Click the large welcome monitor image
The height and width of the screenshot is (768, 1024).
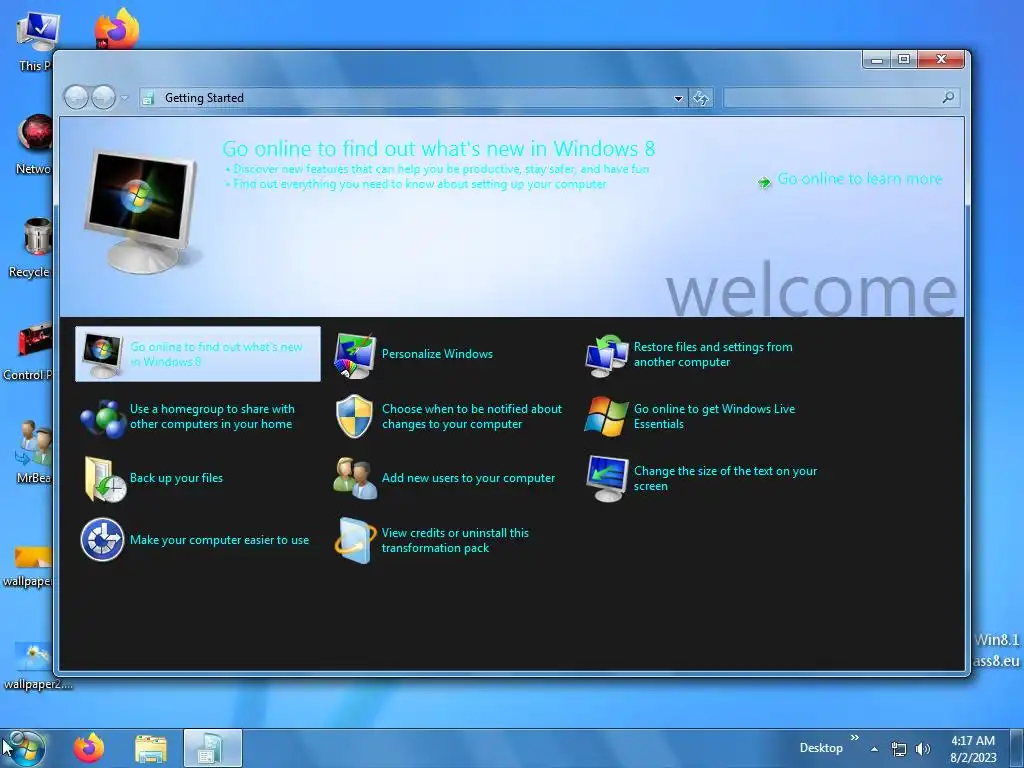pos(140,212)
